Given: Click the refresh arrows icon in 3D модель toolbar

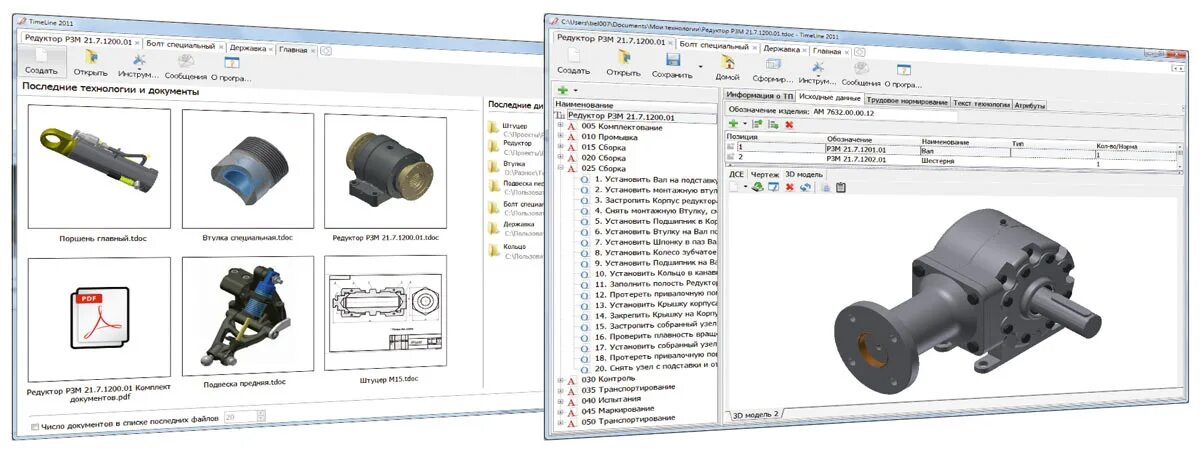Looking at the screenshot, I should (805, 187).
